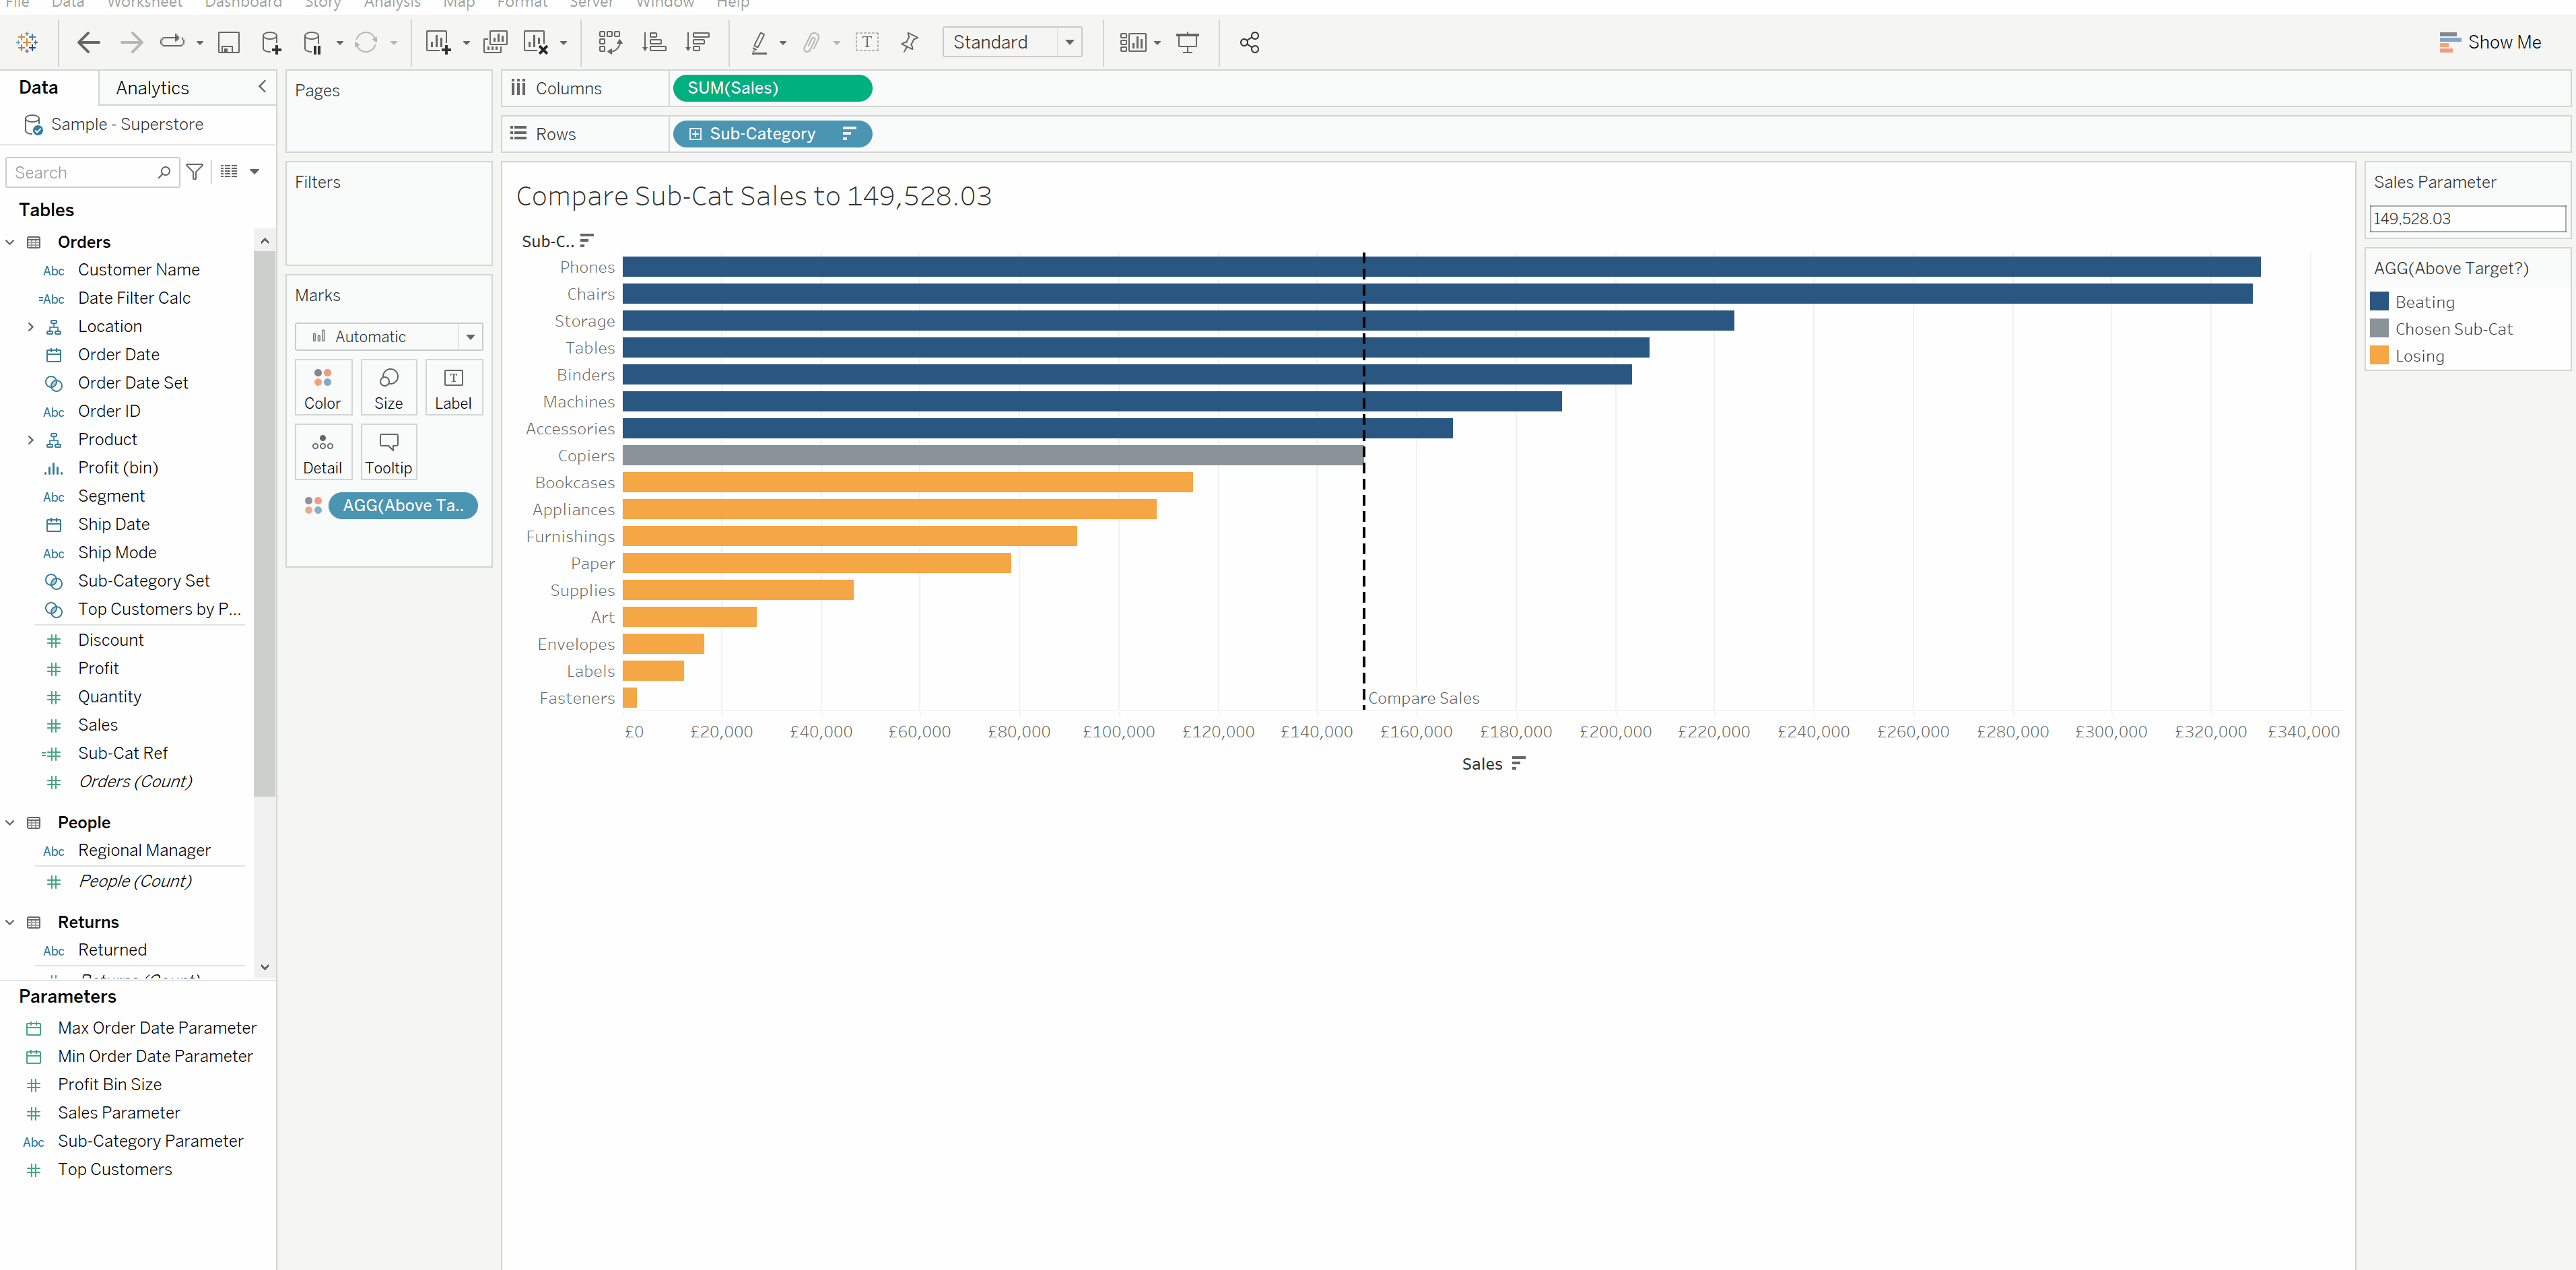This screenshot has width=2576, height=1270.
Task: Click the Swap Rows and Columns icon
Action: click(609, 42)
